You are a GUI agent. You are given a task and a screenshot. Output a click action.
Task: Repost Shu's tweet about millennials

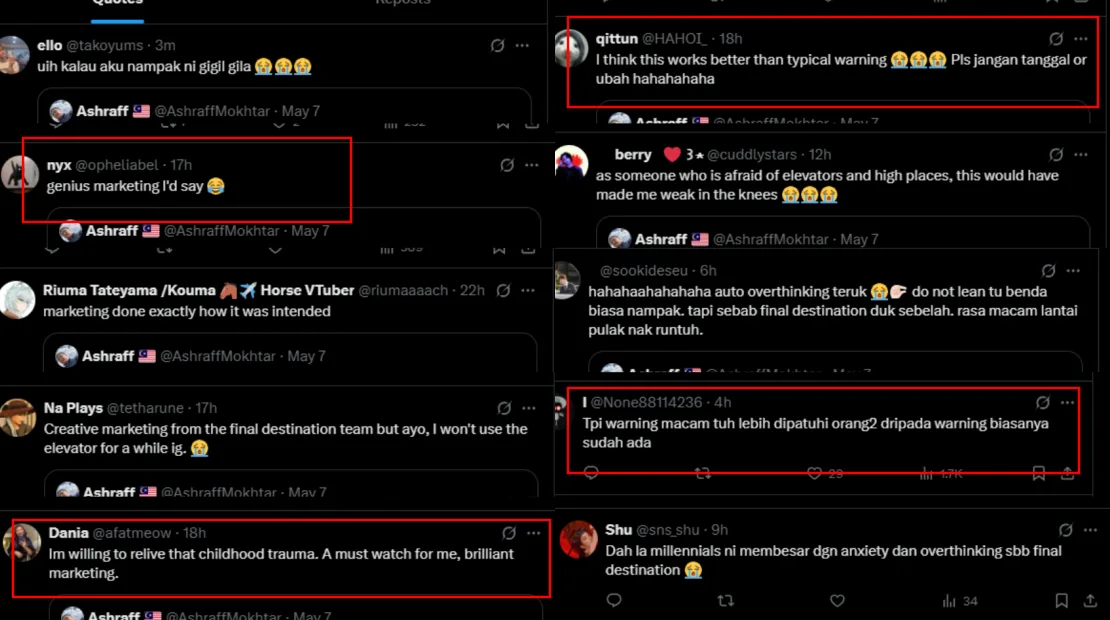(727, 601)
